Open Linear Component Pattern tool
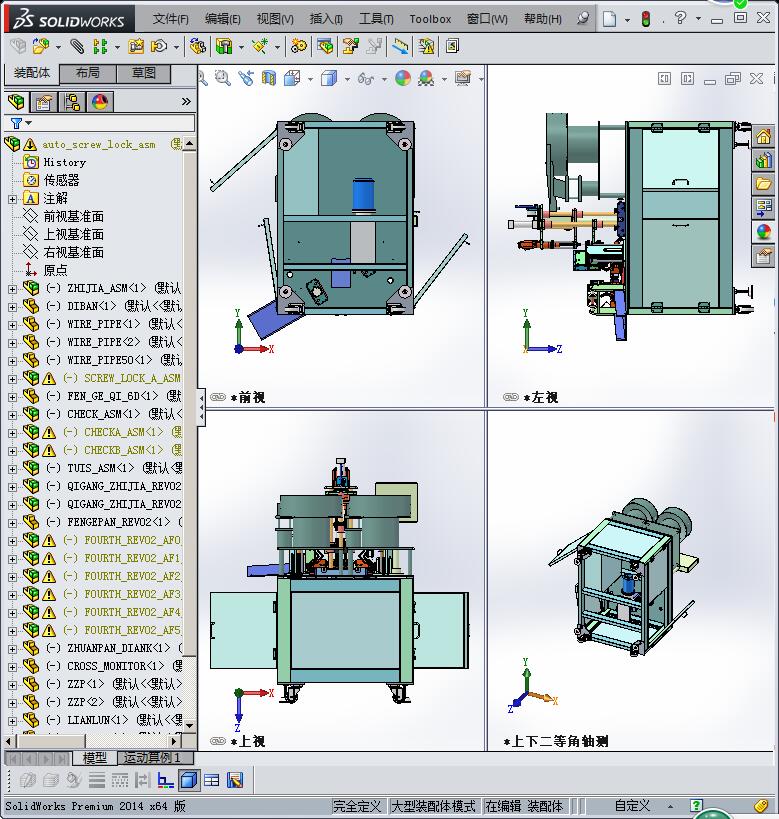 pyautogui.click(x=100, y=46)
